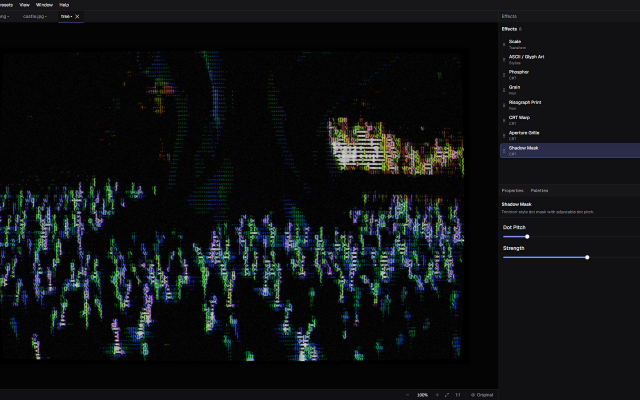Grab the drag handle of Risograph Print
Viewport: 640px width, 400px height.
click(504, 105)
